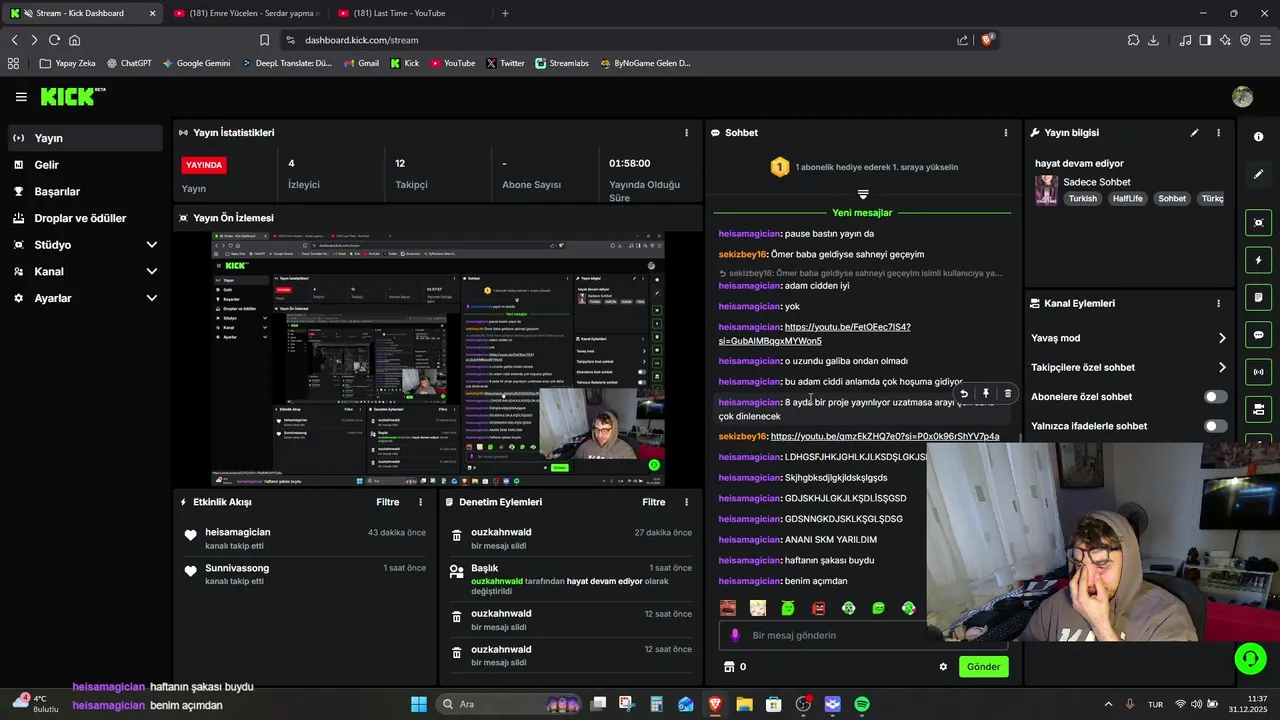Click the screen capture icon in right sidebar
The image size is (1280, 720).
click(x=1258, y=223)
